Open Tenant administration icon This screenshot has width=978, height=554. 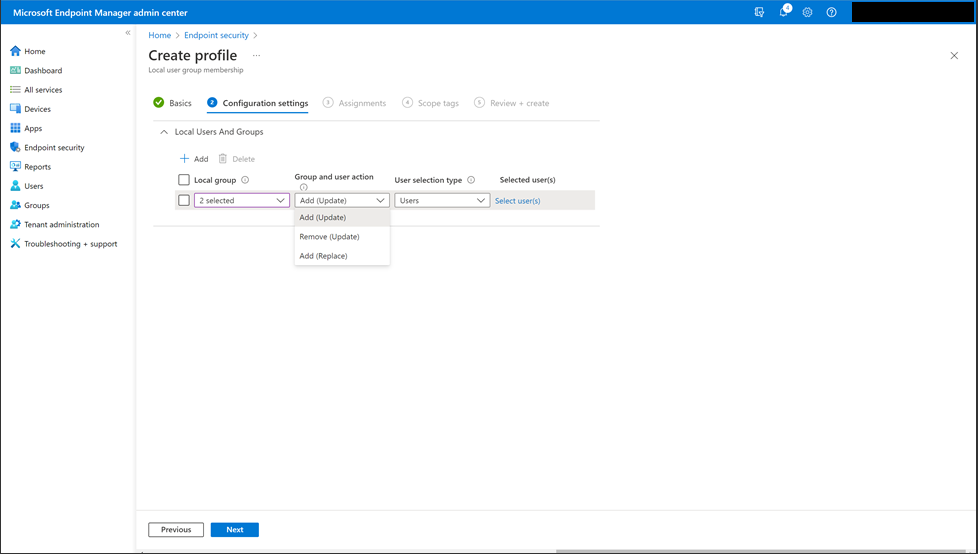coord(16,224)
